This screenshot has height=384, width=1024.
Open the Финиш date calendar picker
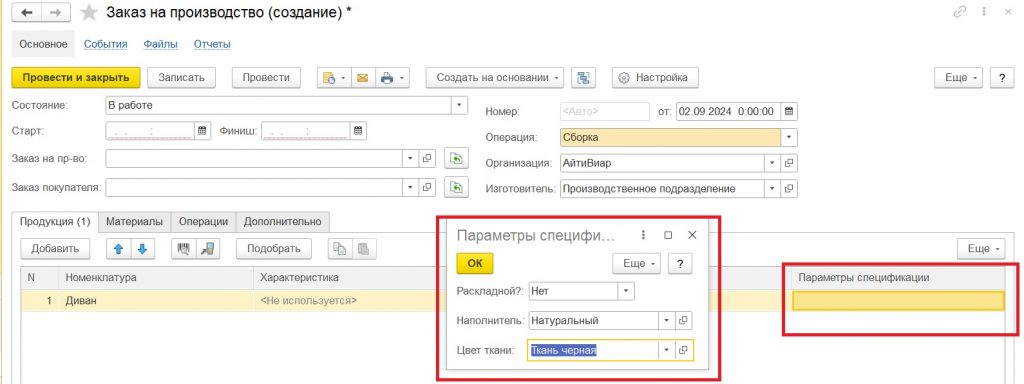(x=358, y=131)
